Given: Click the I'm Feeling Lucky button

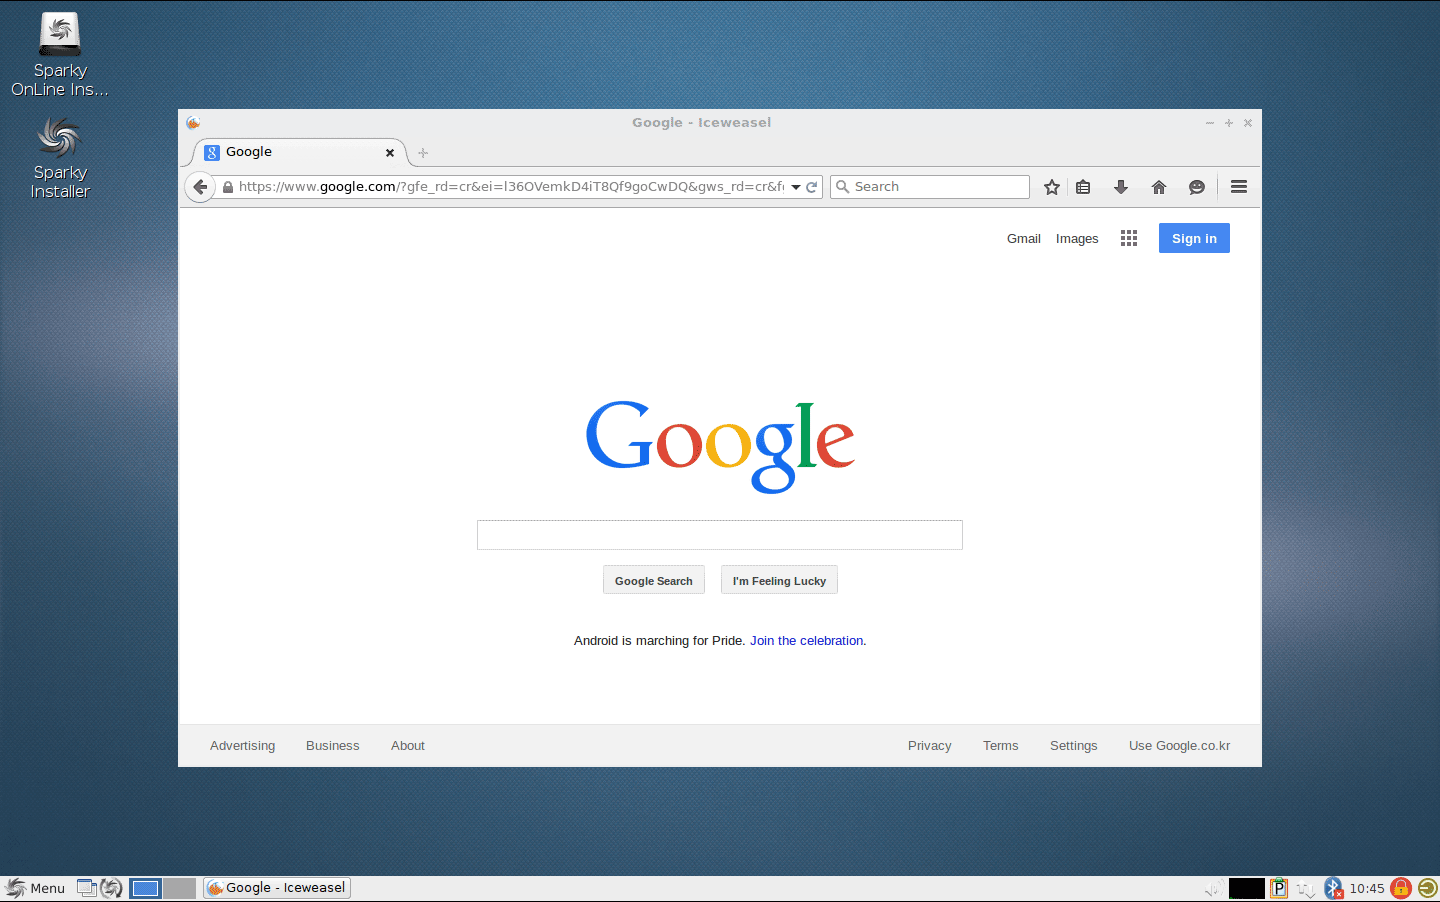Looking at the screenshot, I should click(x=779, y=580).
